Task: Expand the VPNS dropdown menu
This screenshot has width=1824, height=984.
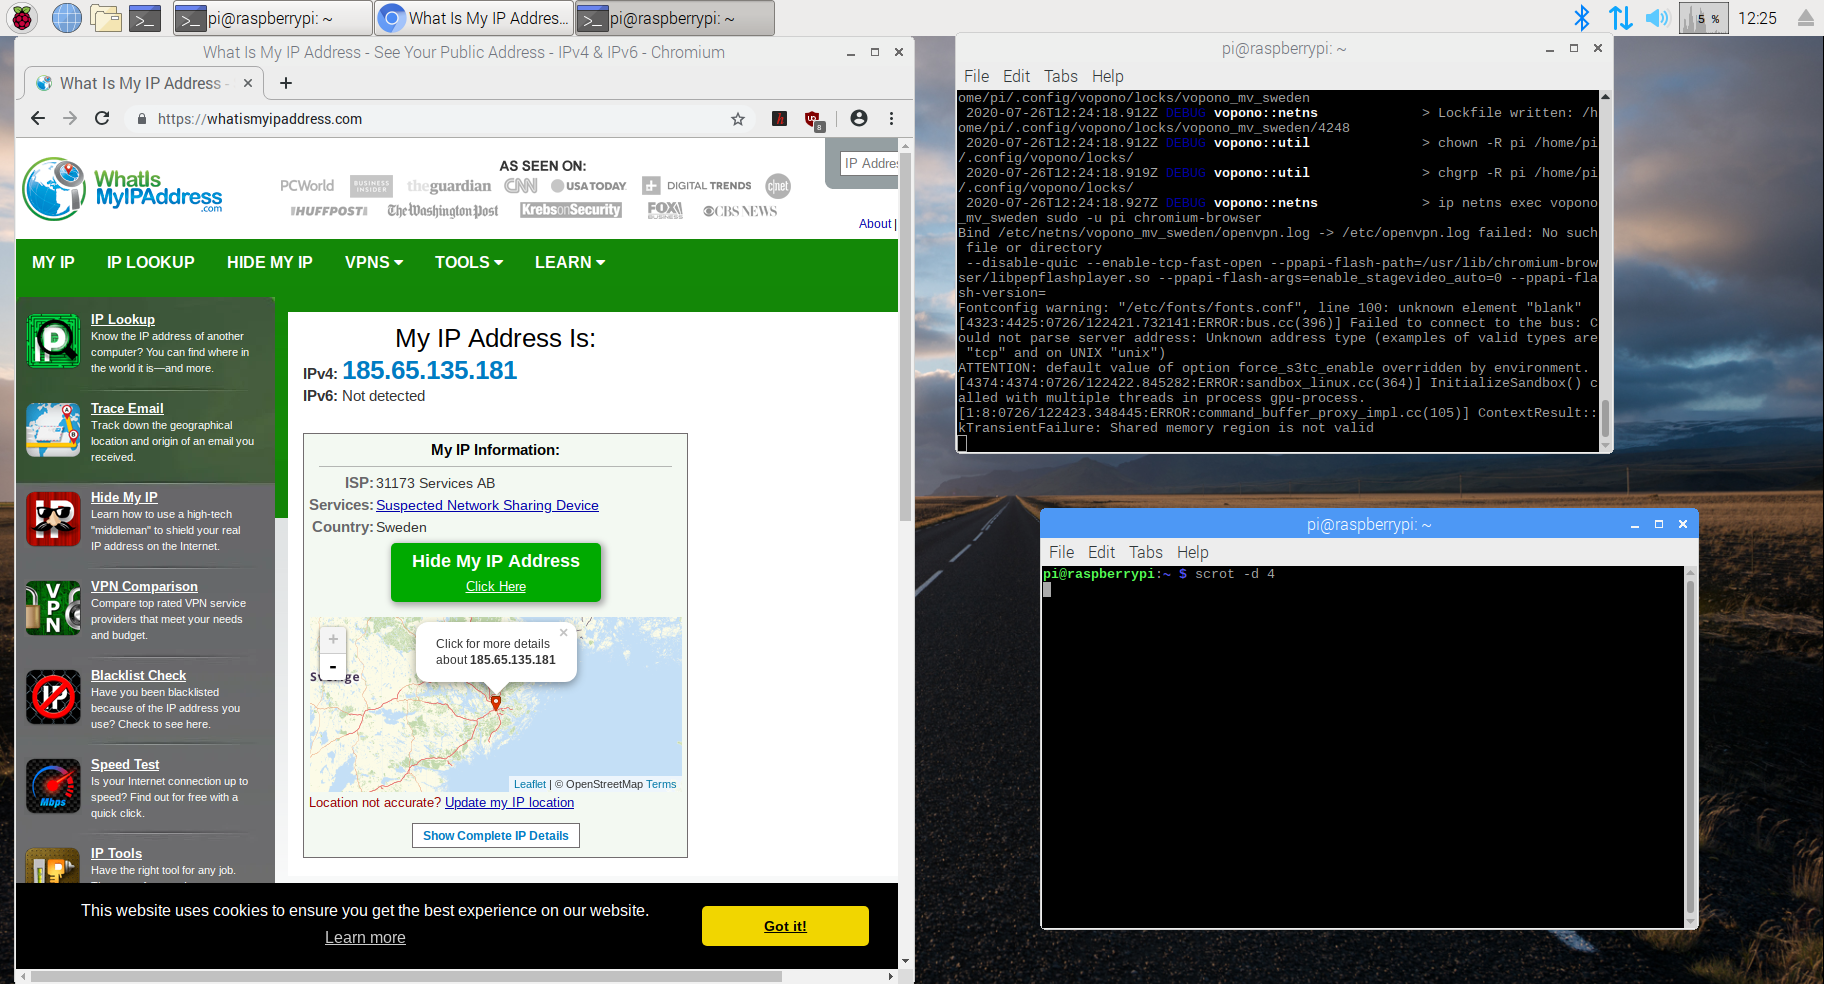Action: point(374,262)
